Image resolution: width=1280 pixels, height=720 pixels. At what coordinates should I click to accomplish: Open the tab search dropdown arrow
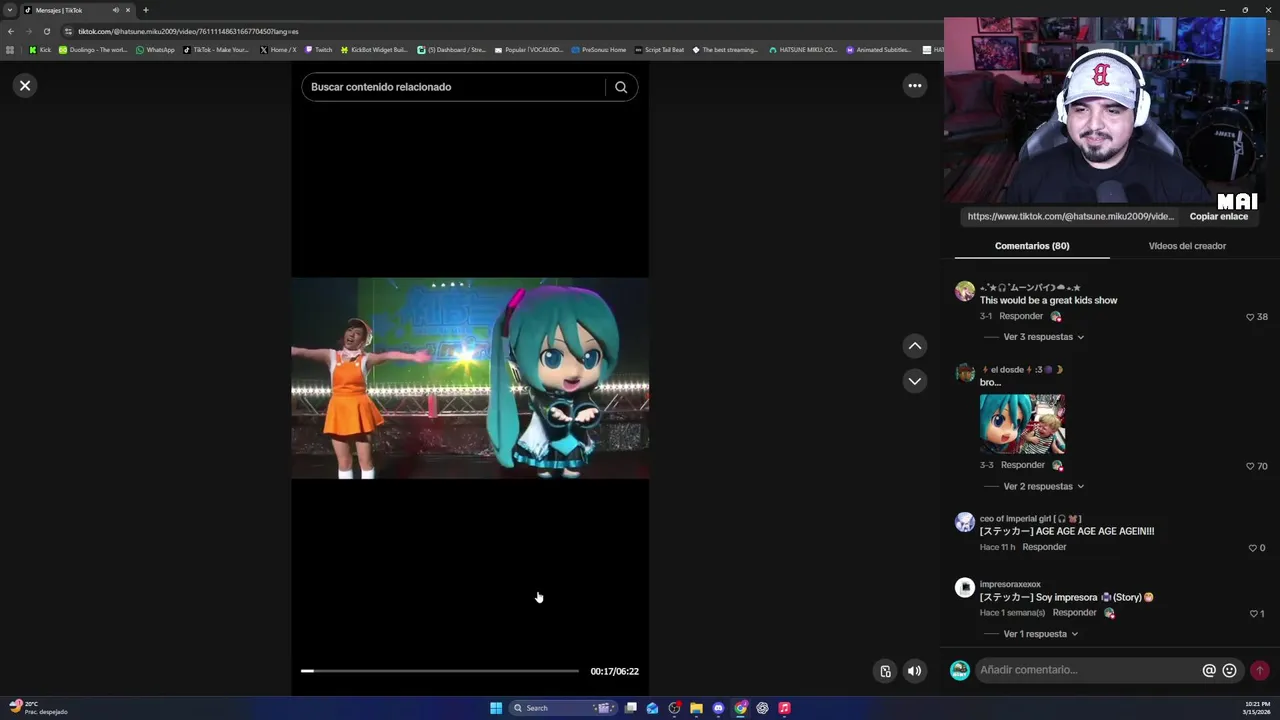point(10,10)
